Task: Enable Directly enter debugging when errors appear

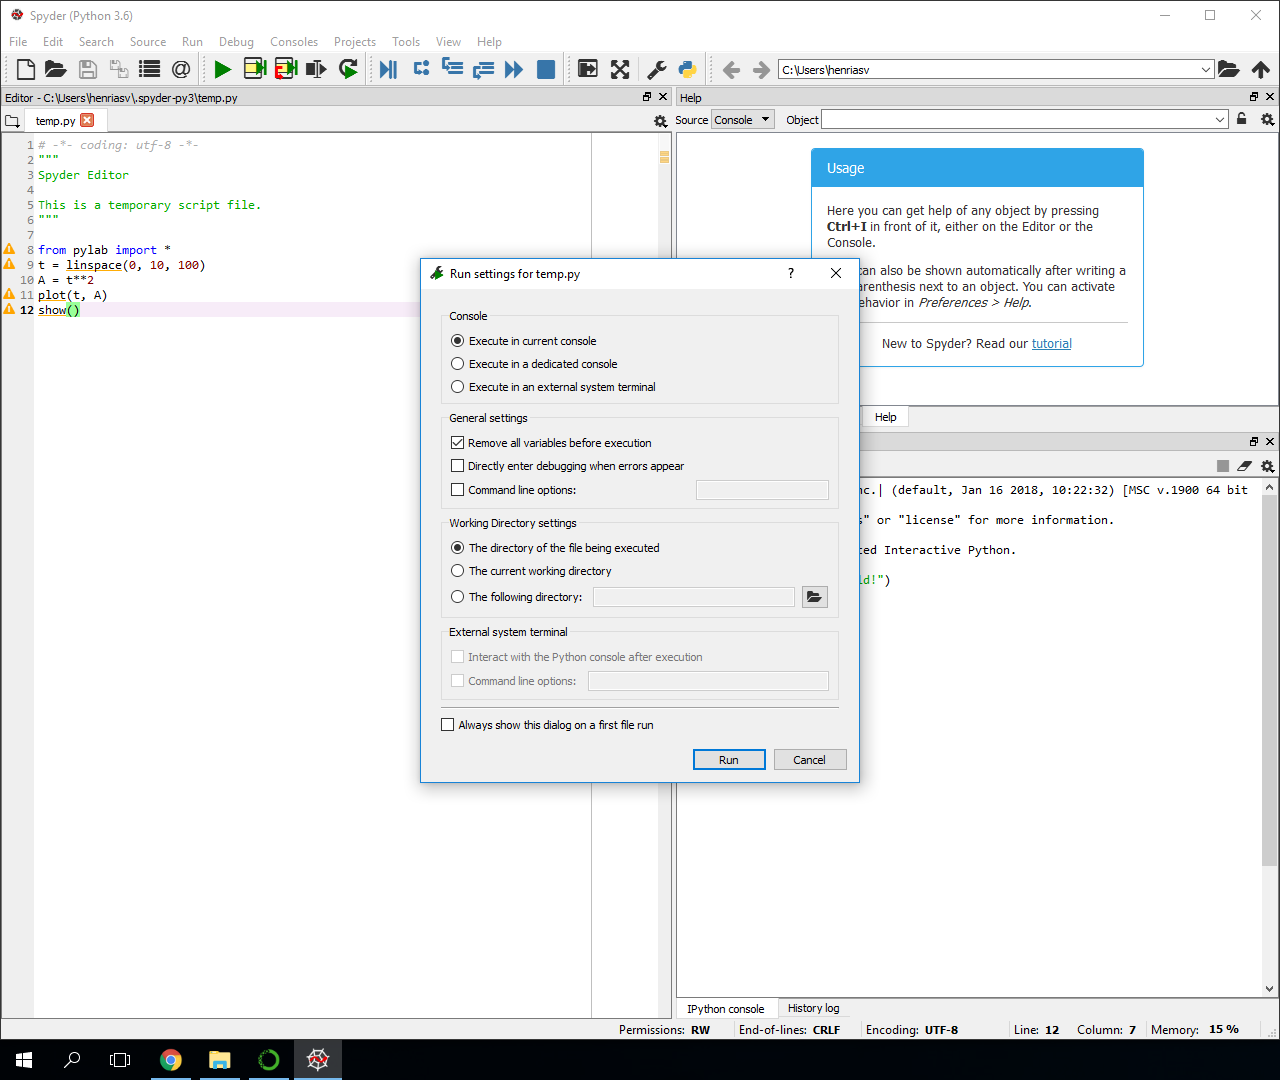Action: point(567,466)
